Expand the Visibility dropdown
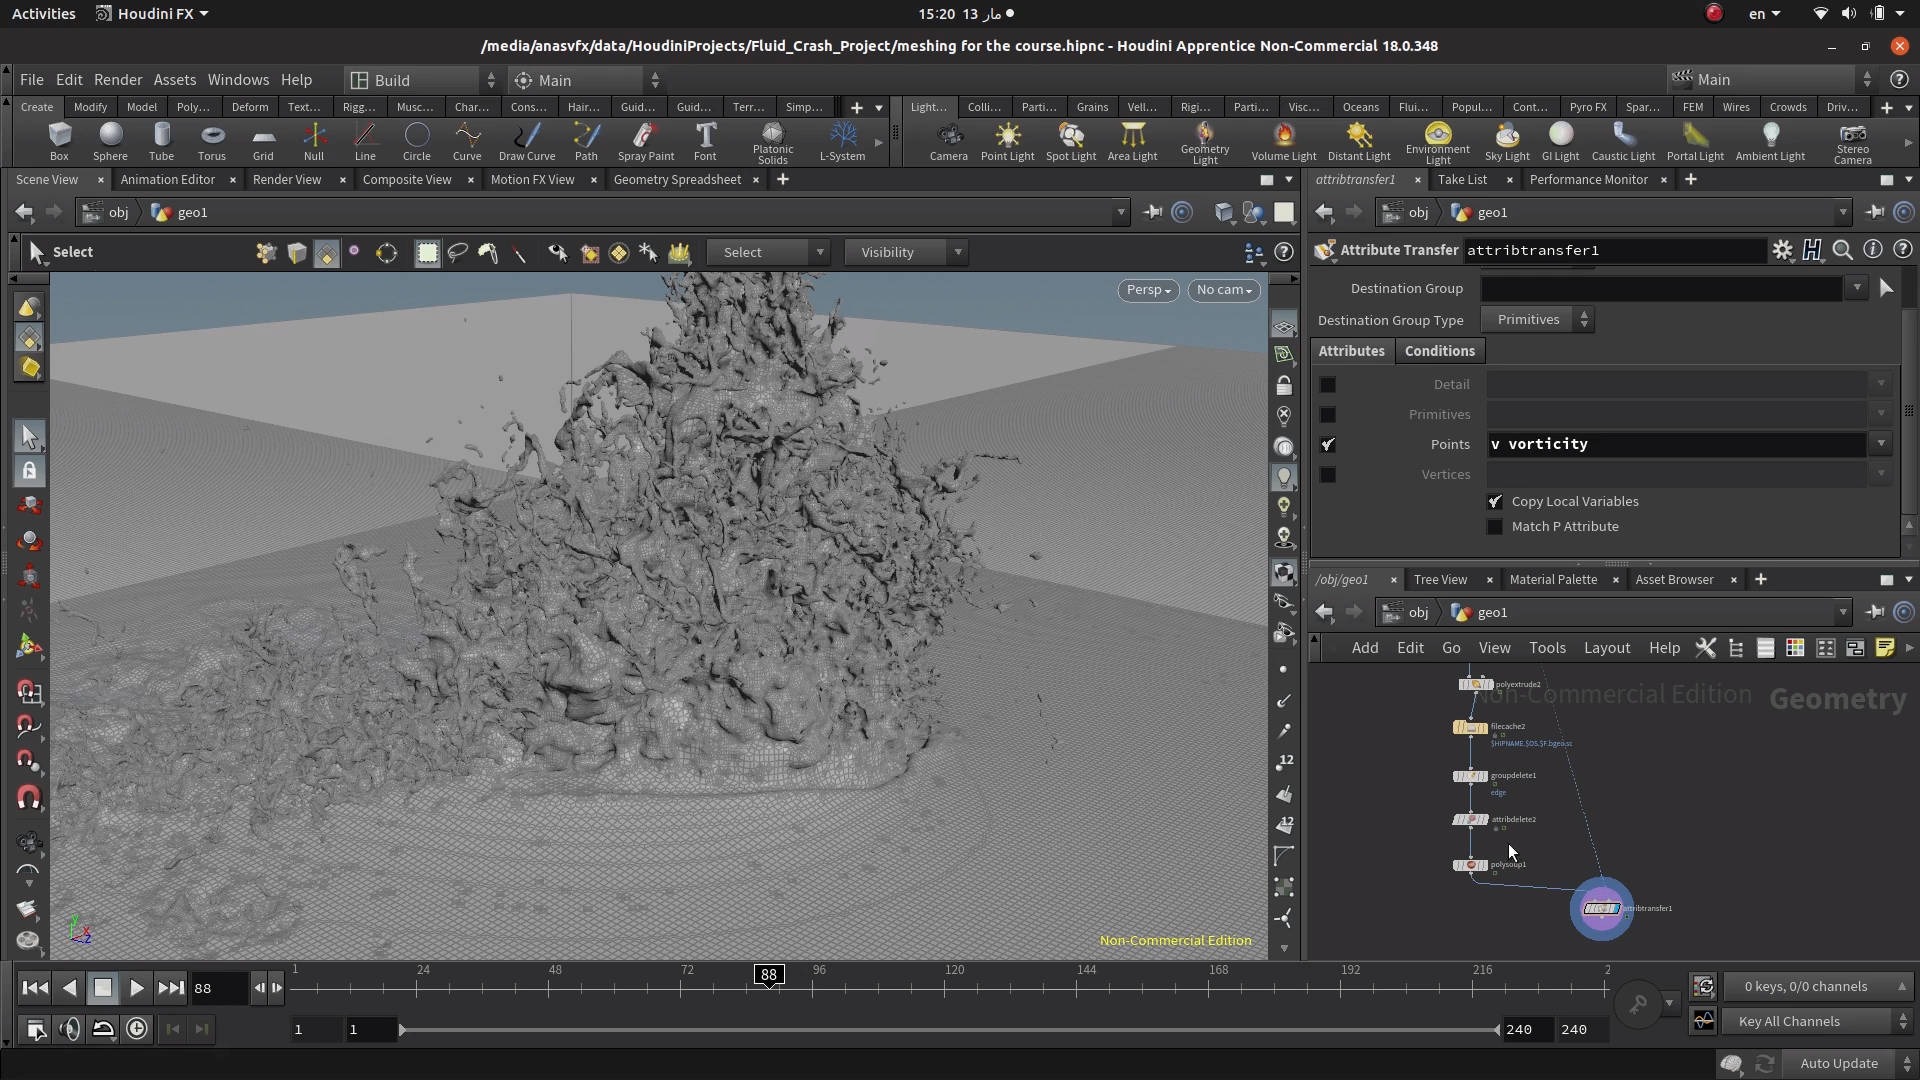This screenshot has width=1920, height=1080. tap(905, 252)
